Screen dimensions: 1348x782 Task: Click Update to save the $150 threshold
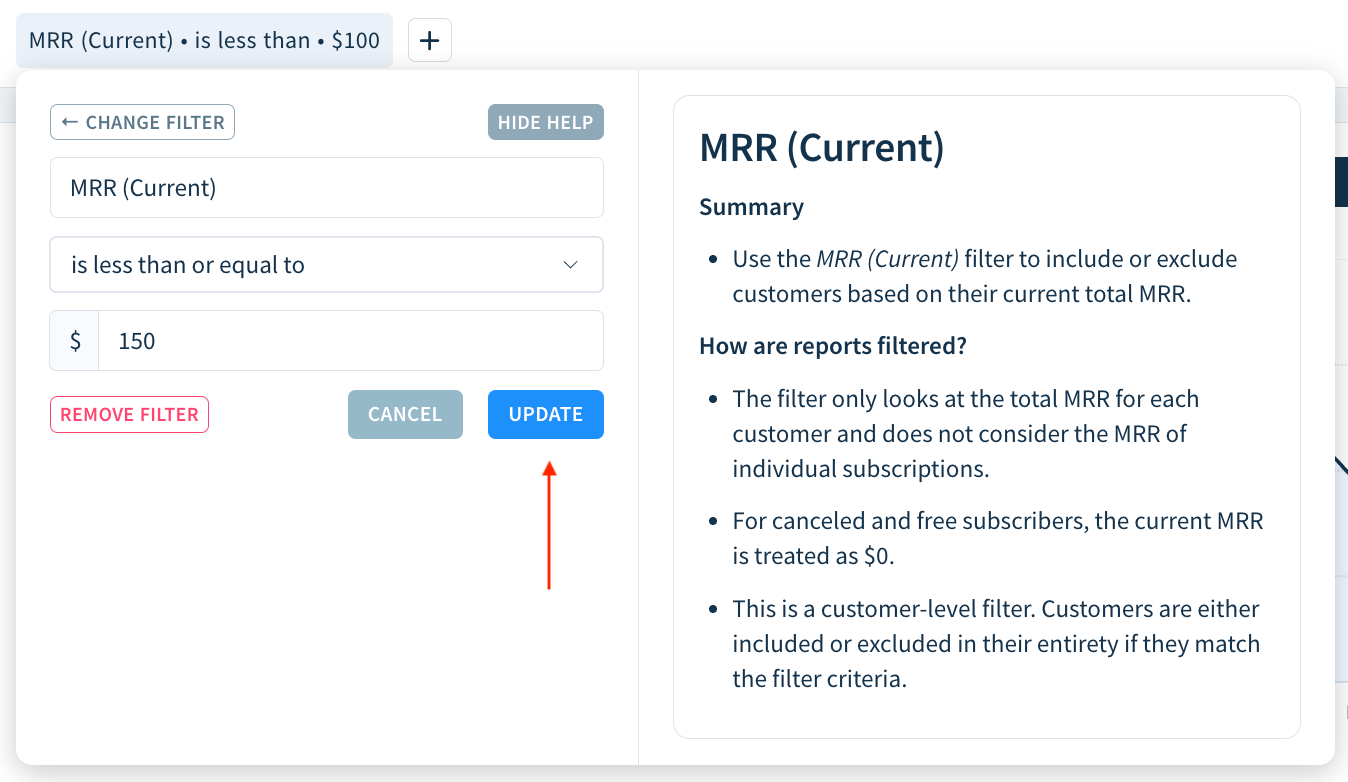click(x=545, y=413)
